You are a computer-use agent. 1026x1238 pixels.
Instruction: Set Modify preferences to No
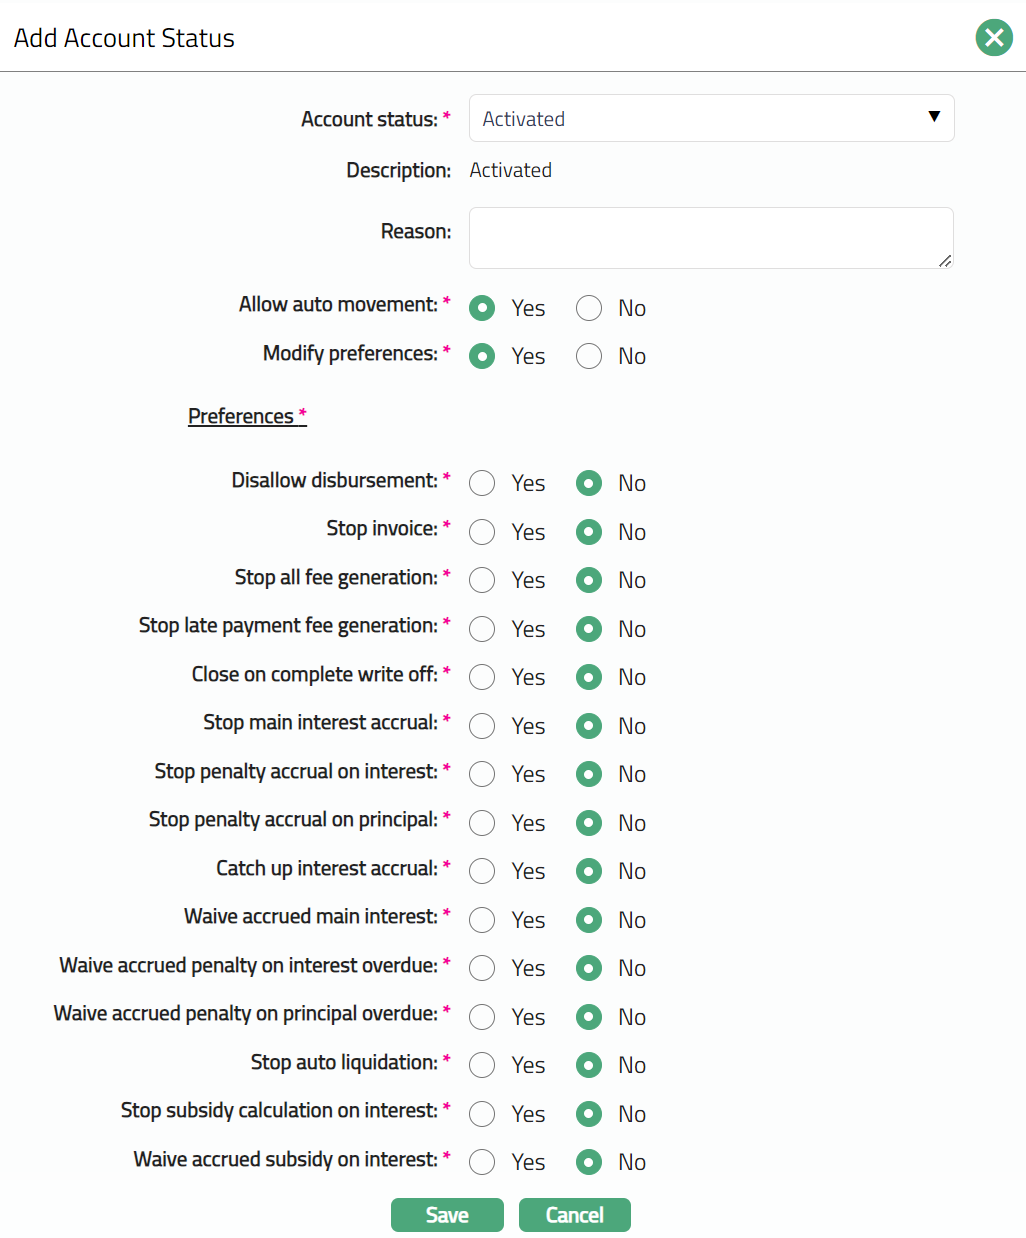click(x=589, y=356)
